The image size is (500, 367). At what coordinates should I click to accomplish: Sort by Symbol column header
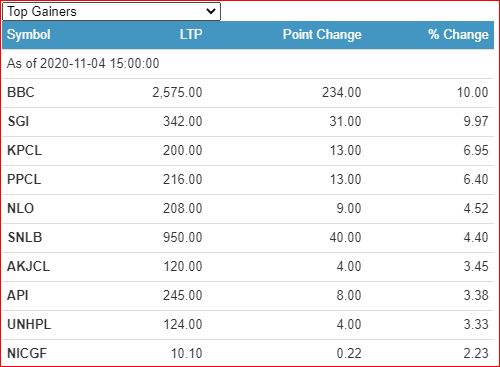(29, 35)
